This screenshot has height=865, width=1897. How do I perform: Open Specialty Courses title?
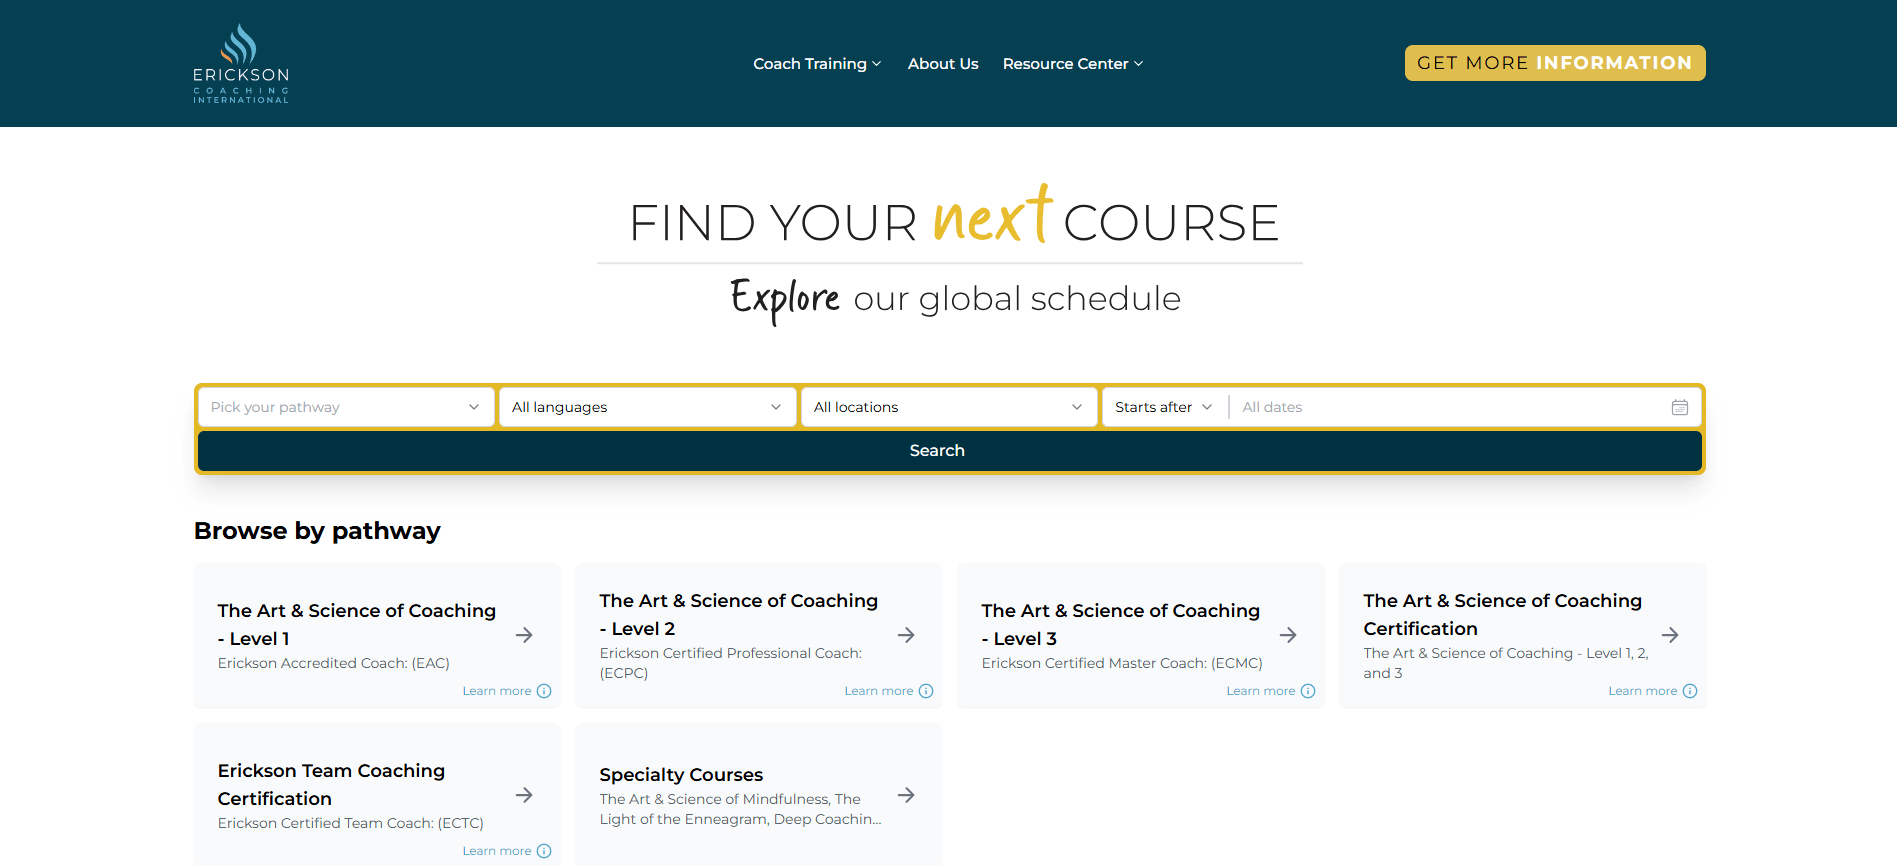[x=681, y=775]
